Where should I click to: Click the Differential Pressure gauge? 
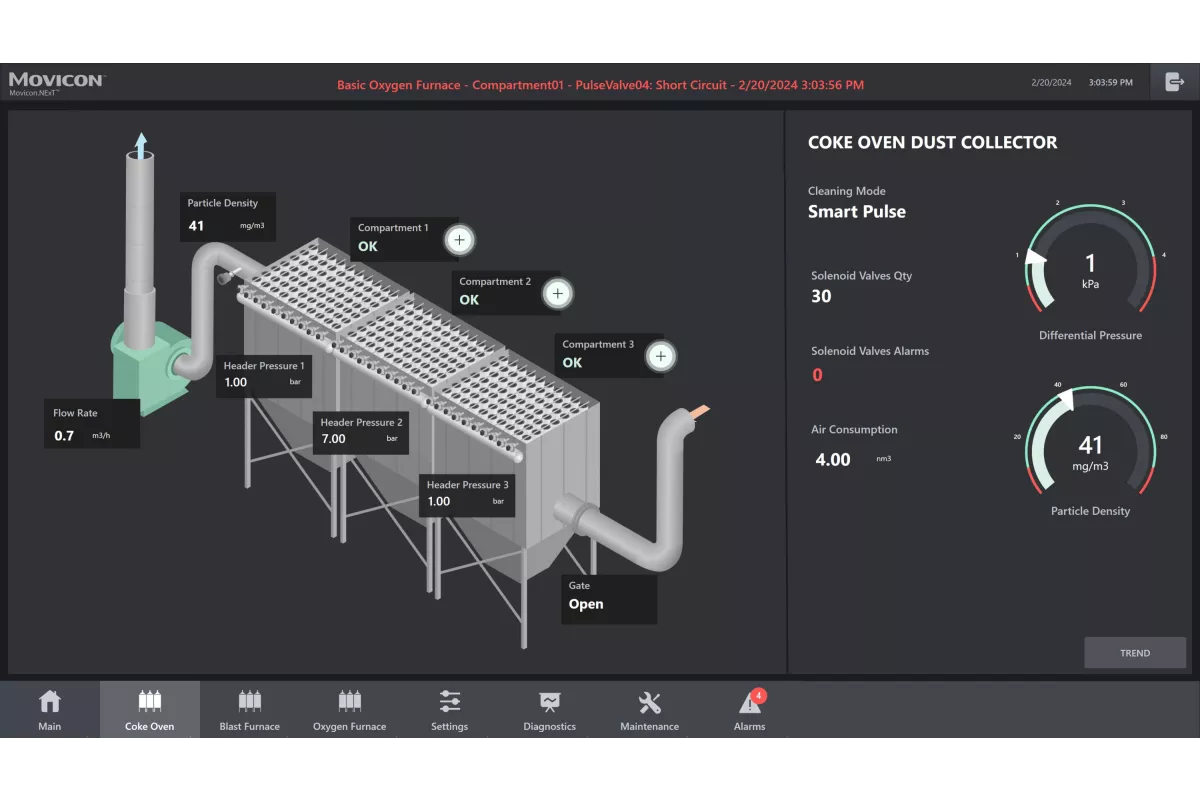pyautogui.click(x=1090, y=265)
